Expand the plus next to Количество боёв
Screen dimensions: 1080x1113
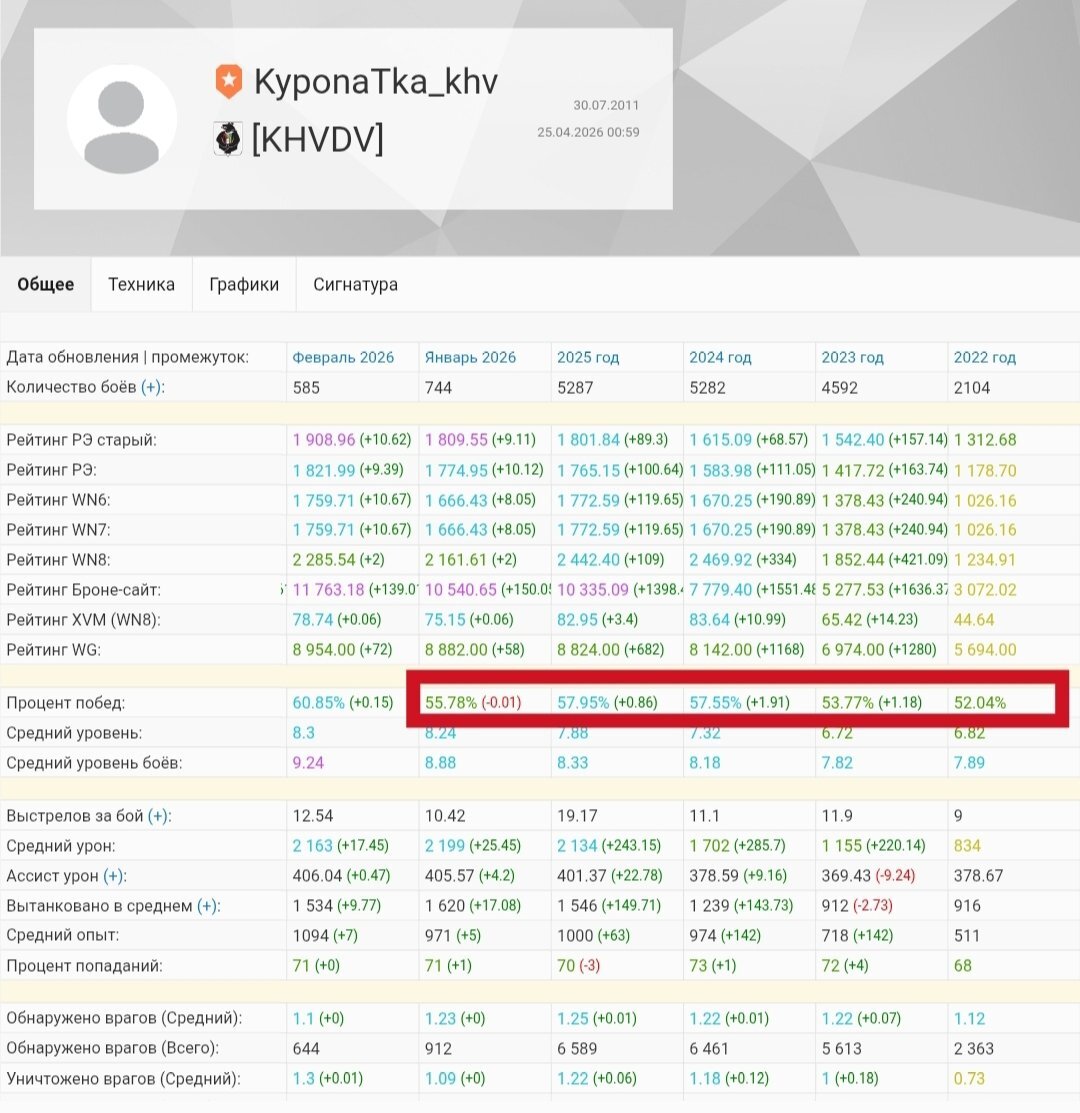pos(150,388)
